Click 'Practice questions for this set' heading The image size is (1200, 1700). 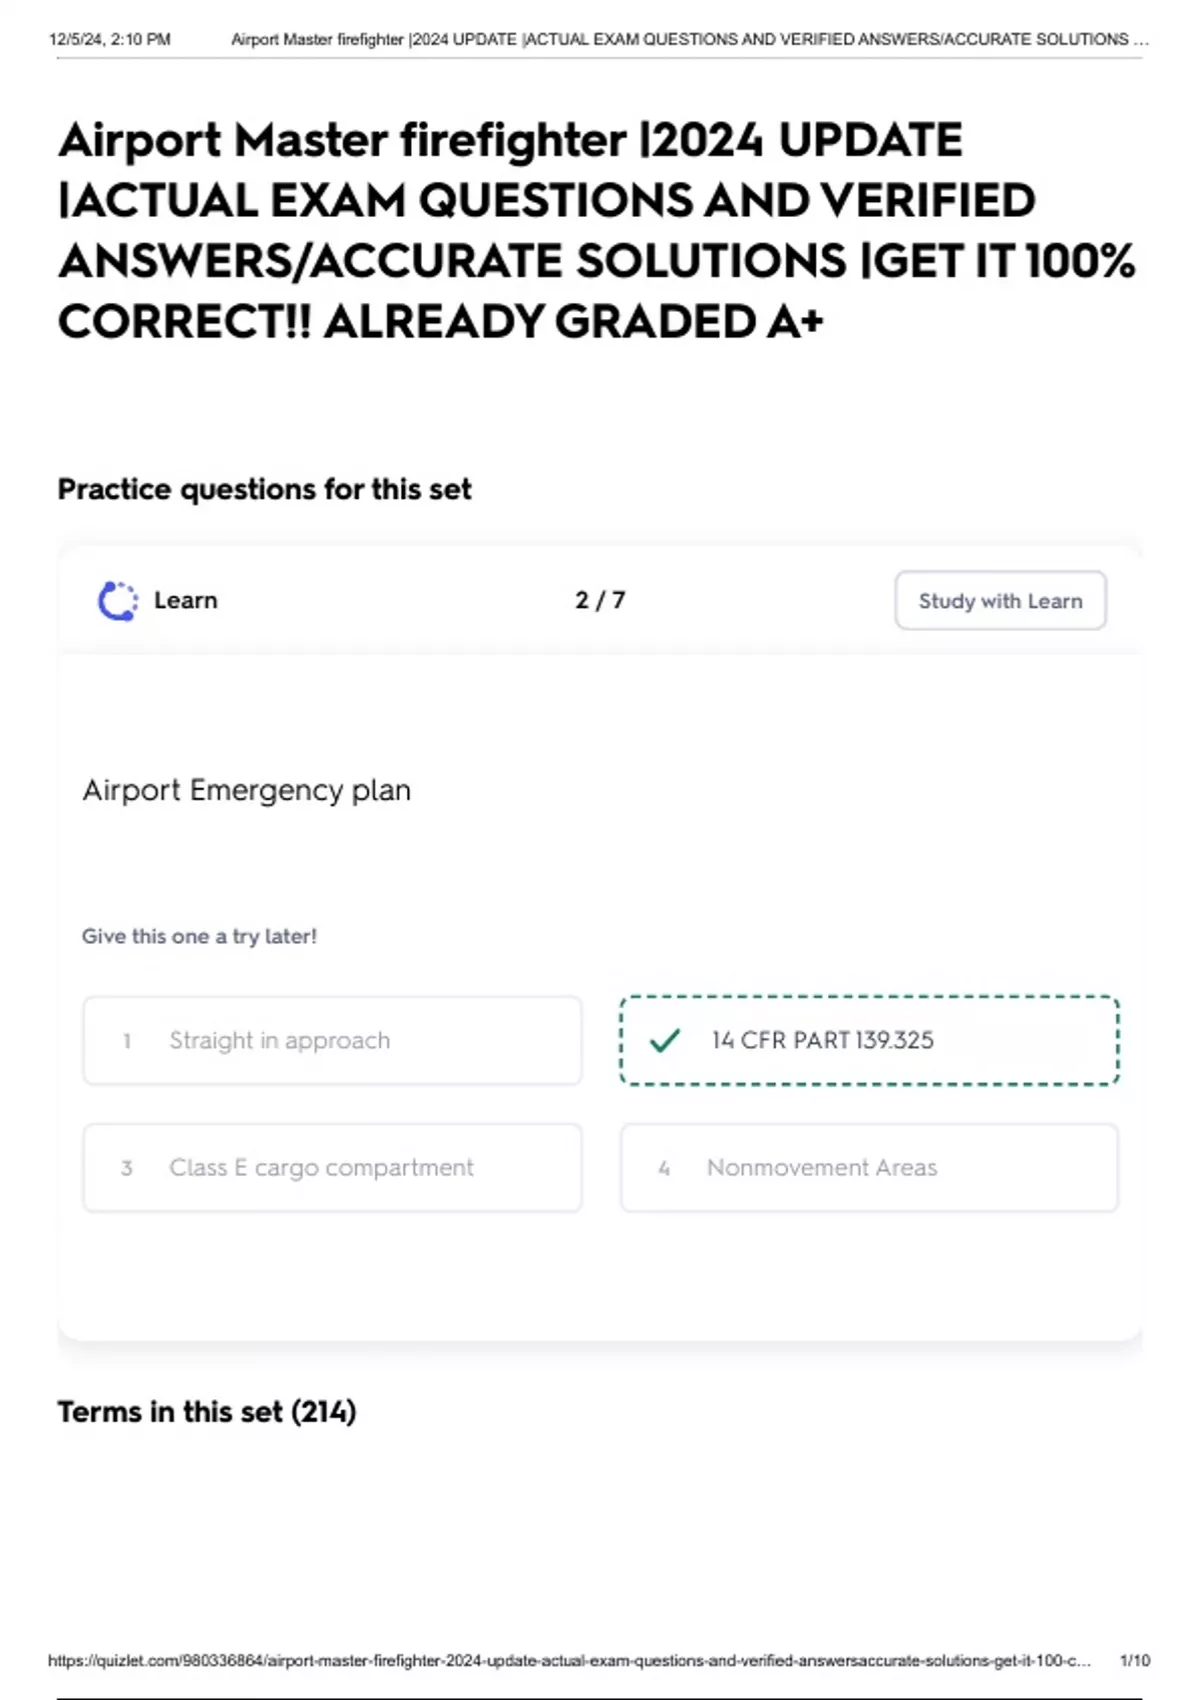click(264, 489)
